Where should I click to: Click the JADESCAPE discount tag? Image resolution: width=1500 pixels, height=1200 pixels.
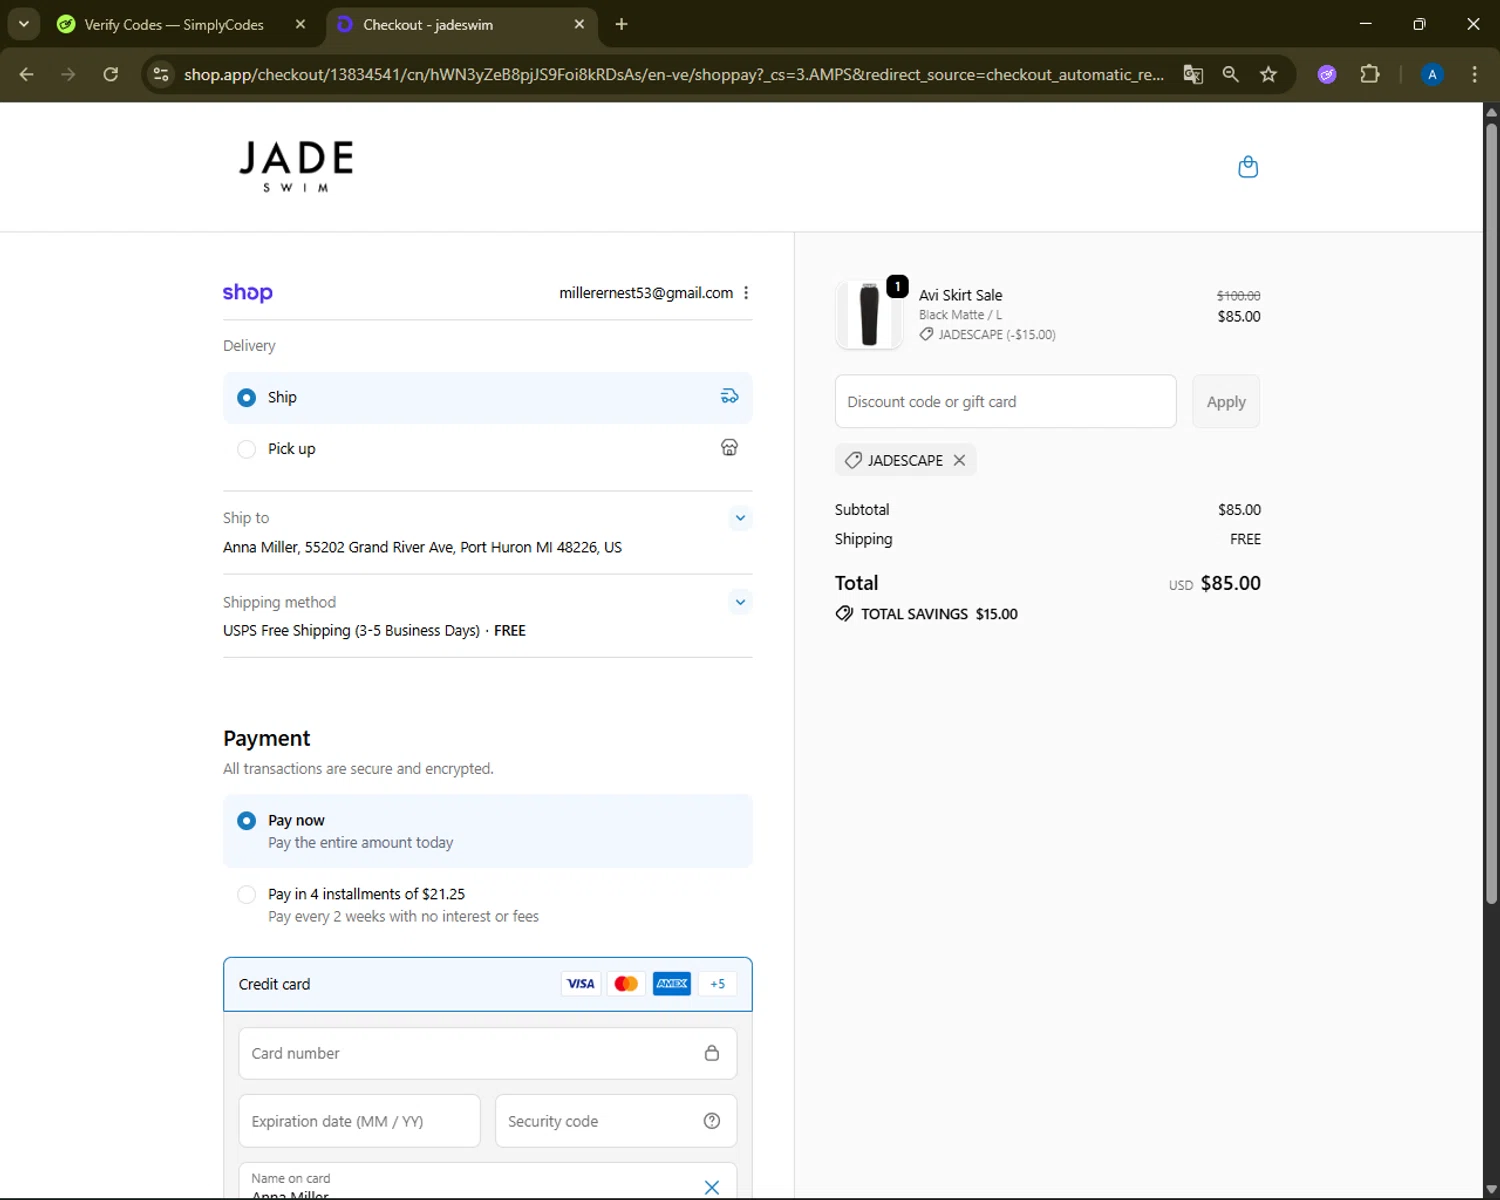905,460
